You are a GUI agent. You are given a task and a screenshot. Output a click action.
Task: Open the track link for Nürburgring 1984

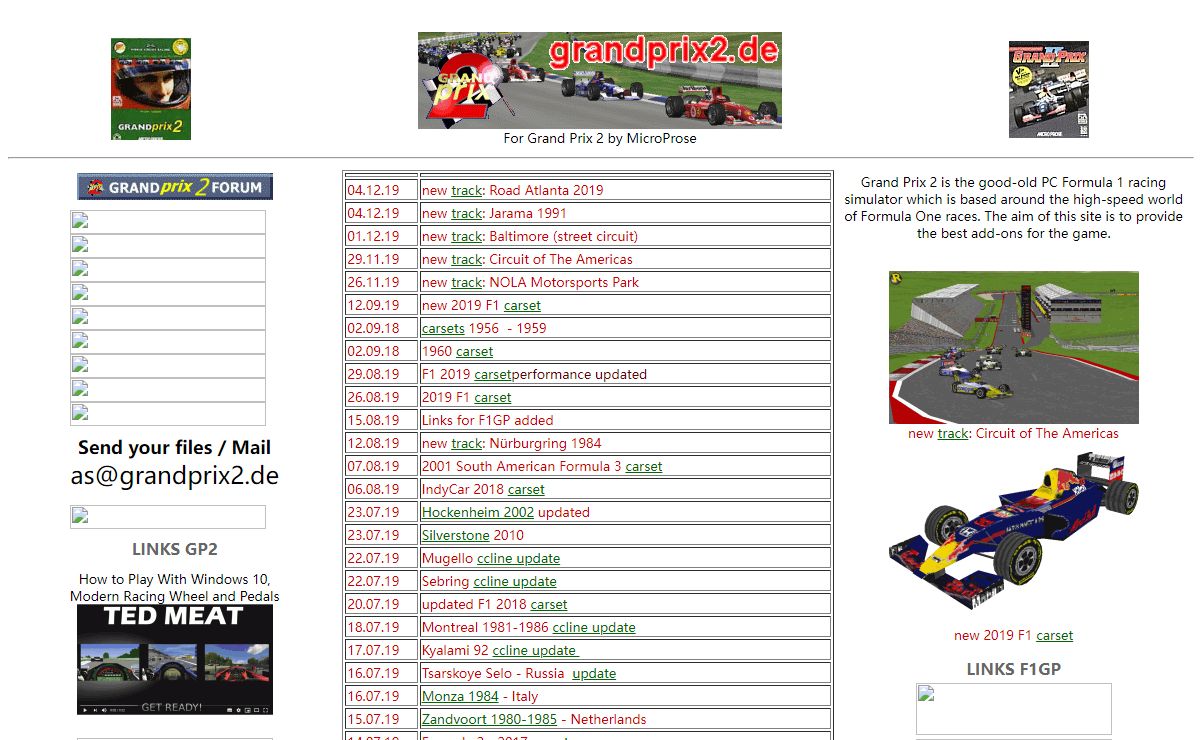(467, 443)
